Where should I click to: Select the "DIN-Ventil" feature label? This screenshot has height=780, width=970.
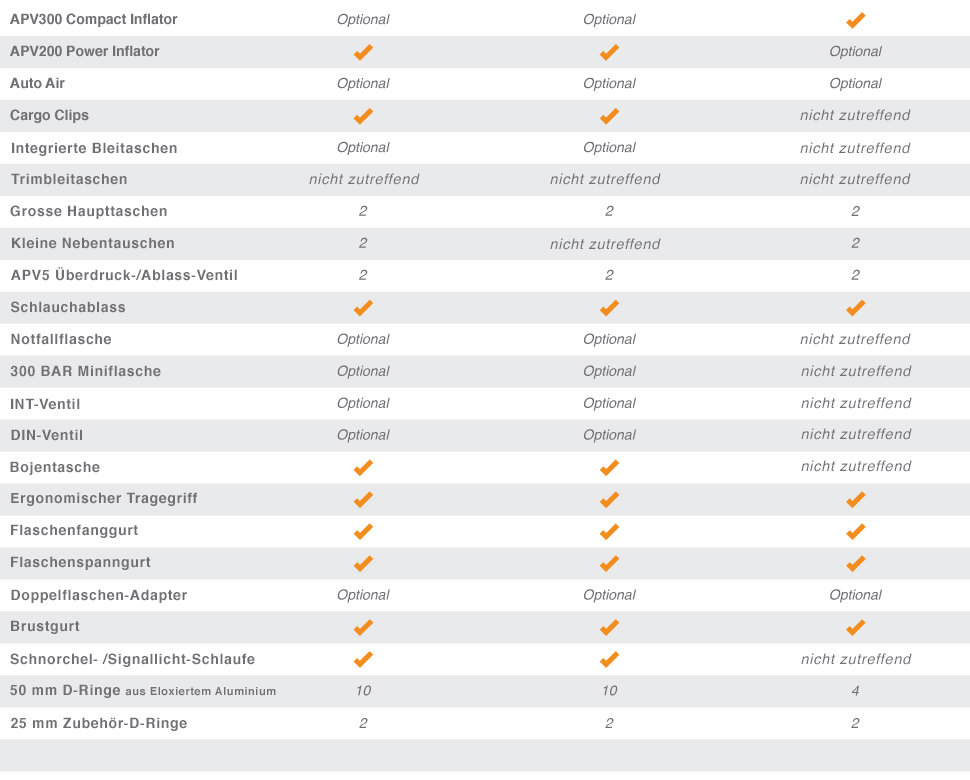[47, 435]
